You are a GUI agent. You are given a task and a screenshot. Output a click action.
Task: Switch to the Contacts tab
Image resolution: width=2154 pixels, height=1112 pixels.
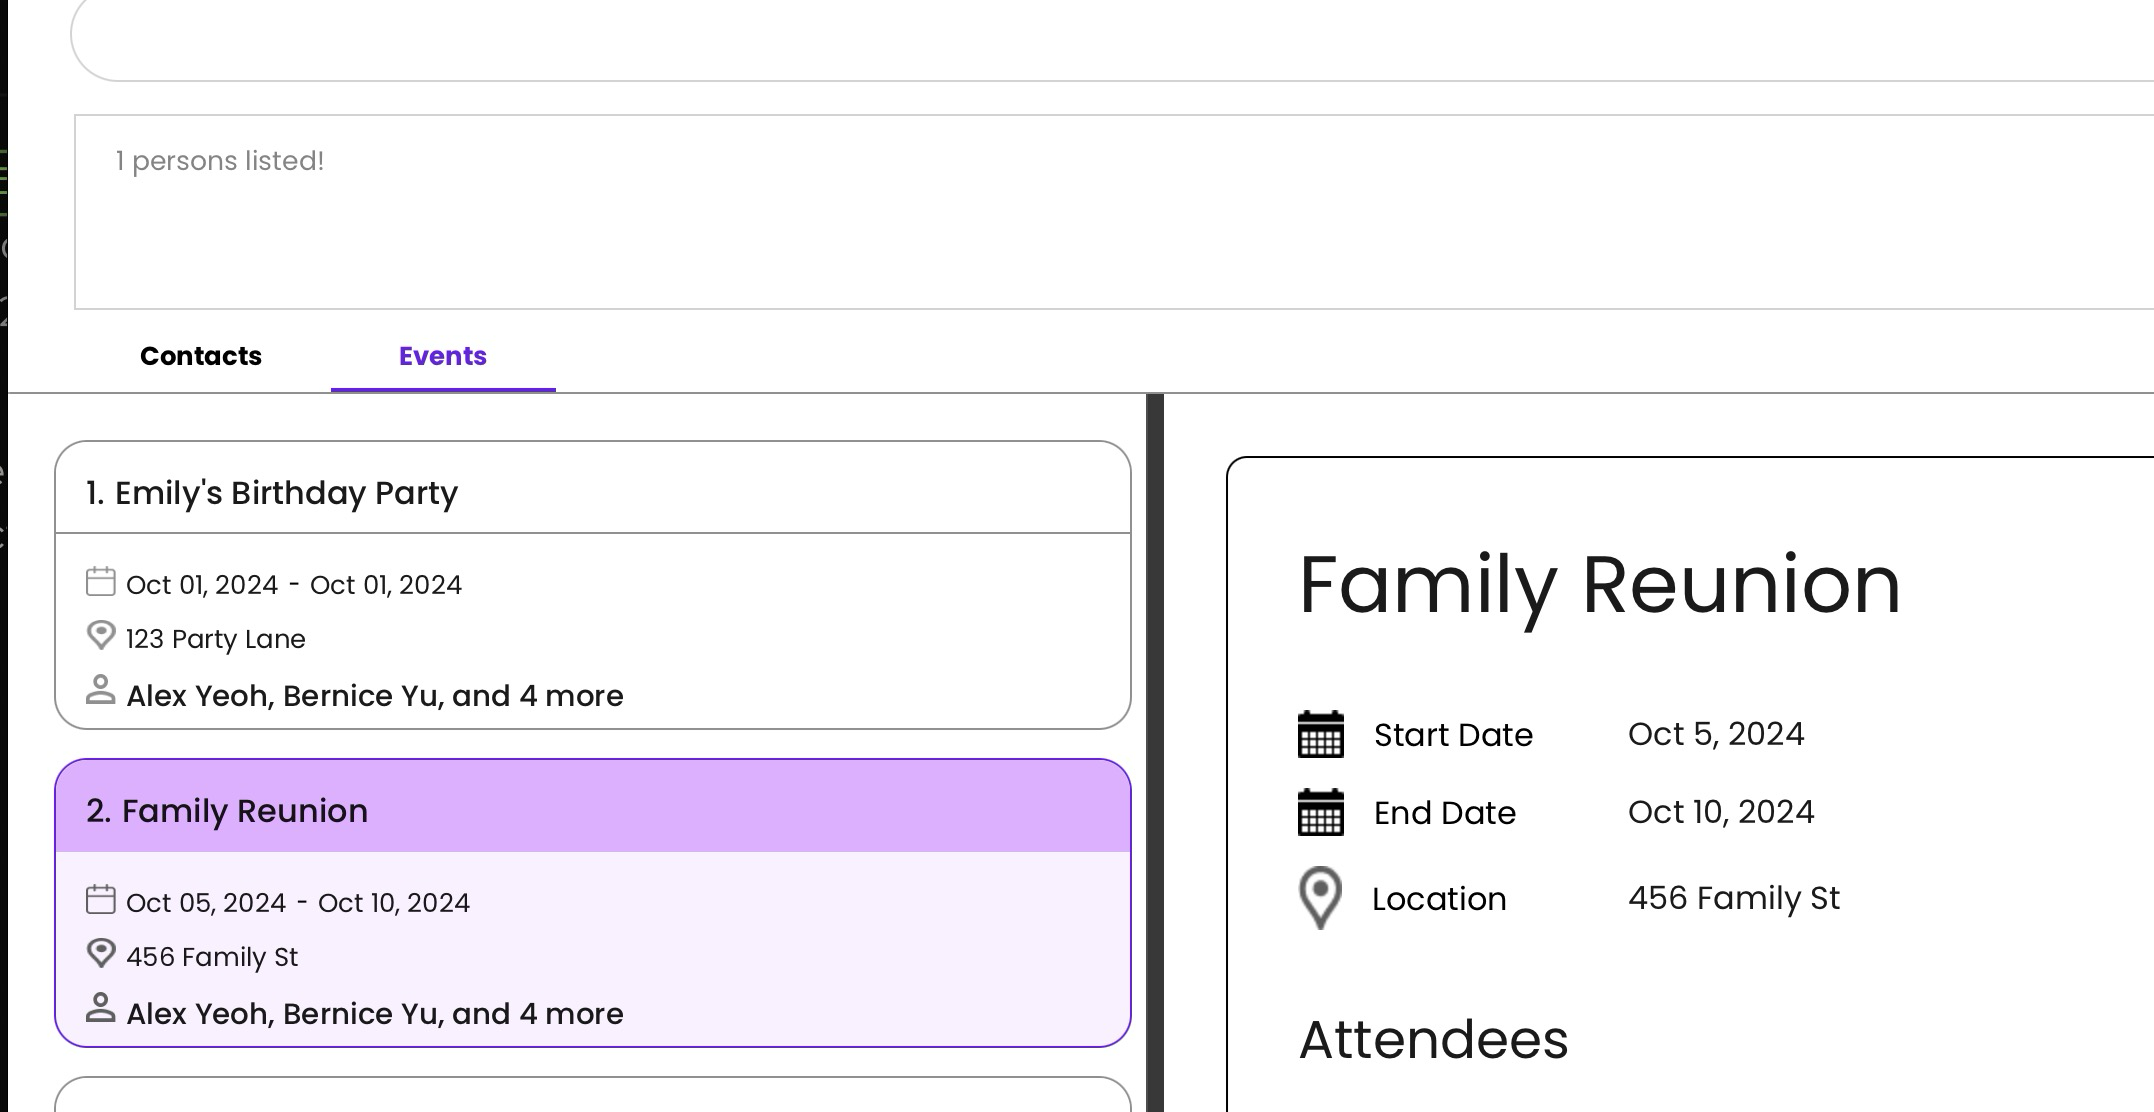click(201, 356)
